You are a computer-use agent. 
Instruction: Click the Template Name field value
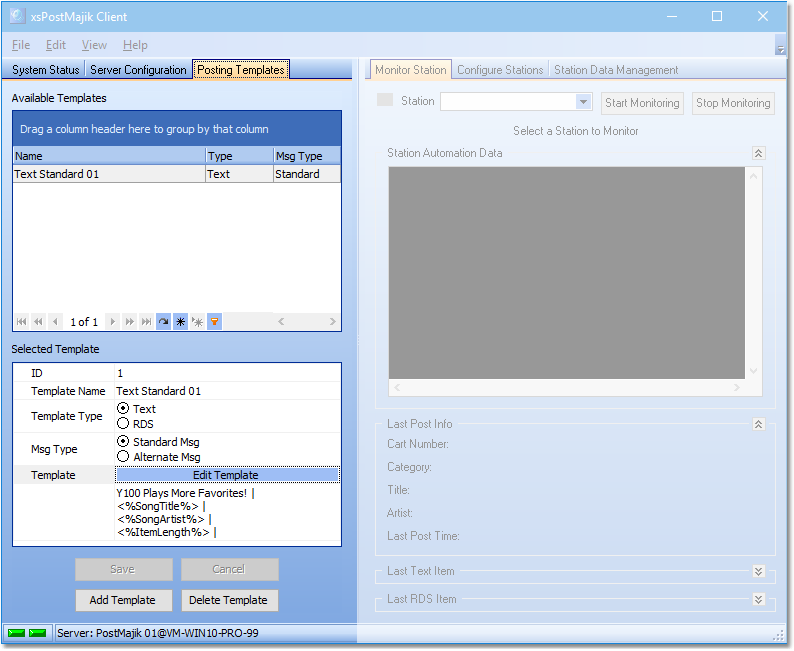pyautogui.click(x=227, y=391)
